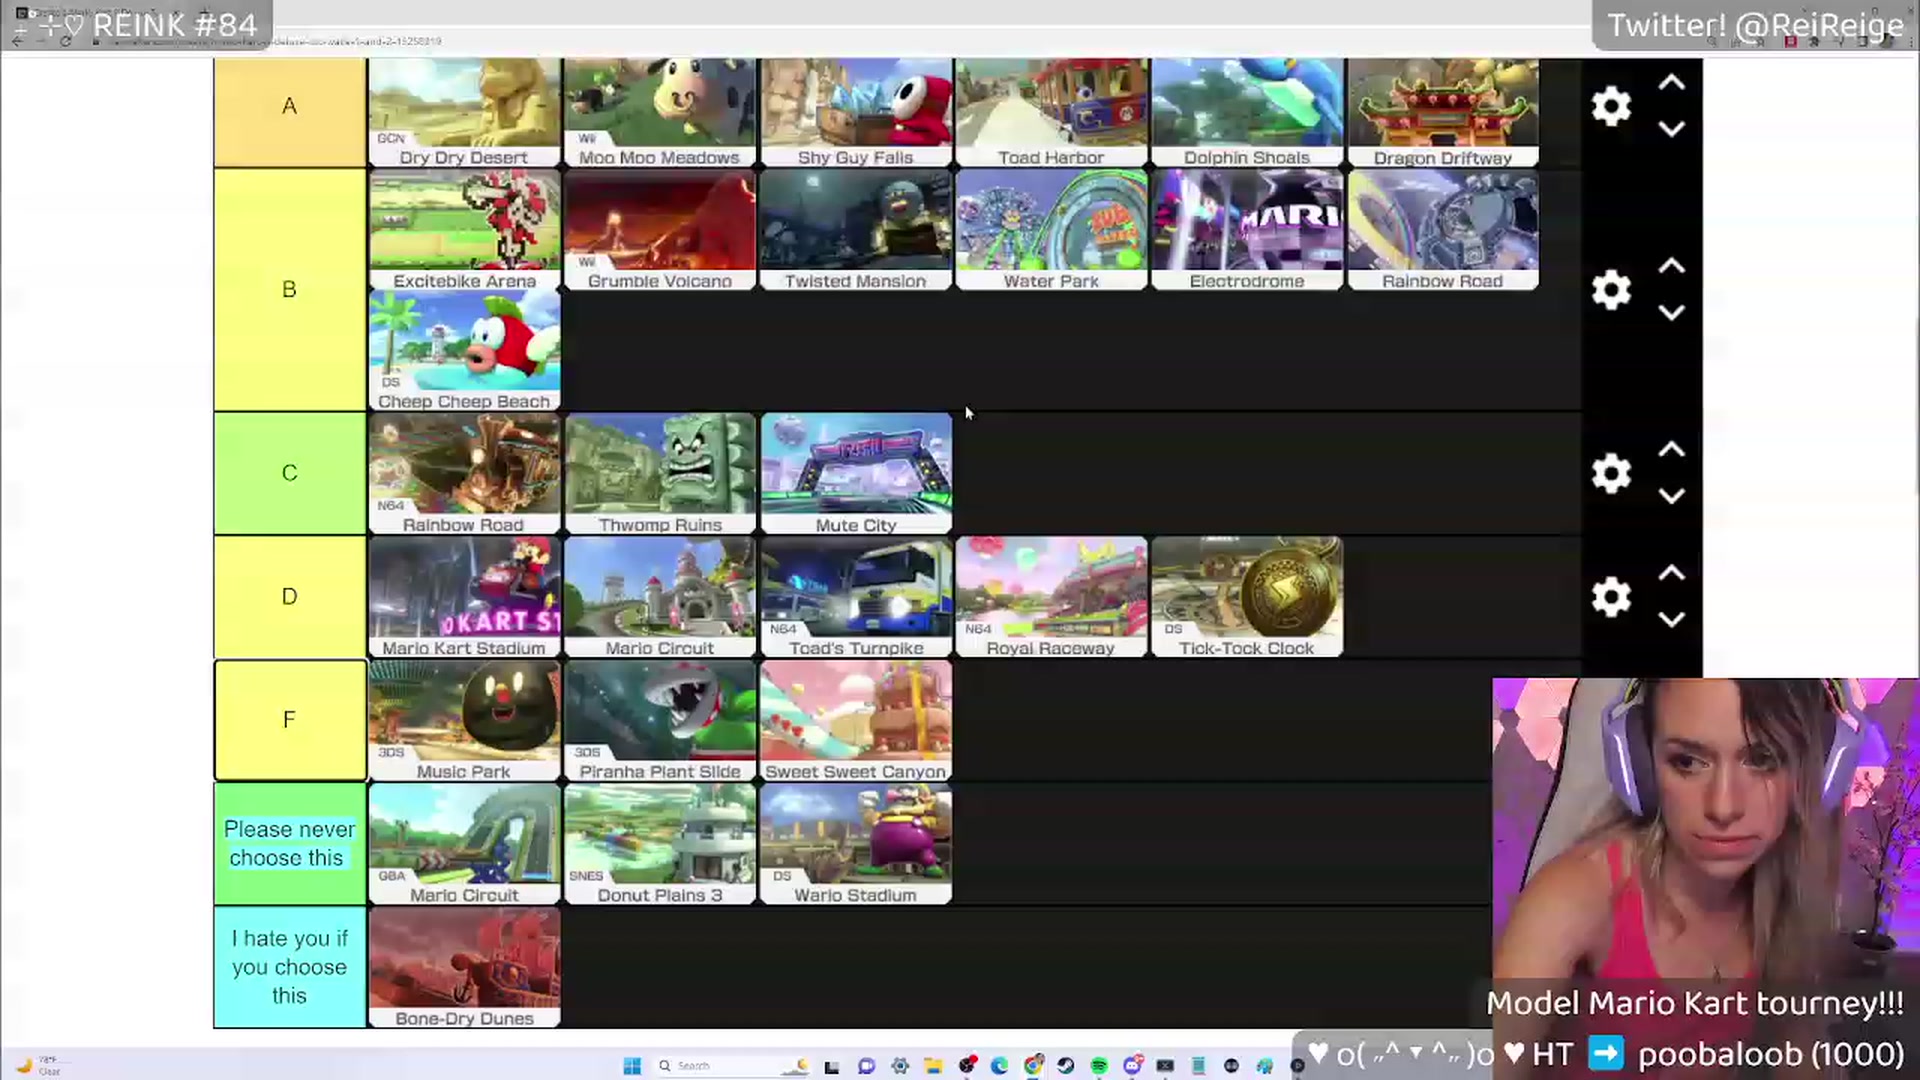Select the Dolphin Shoals track thumbnail
1920x1080 pixels.
1247,112
